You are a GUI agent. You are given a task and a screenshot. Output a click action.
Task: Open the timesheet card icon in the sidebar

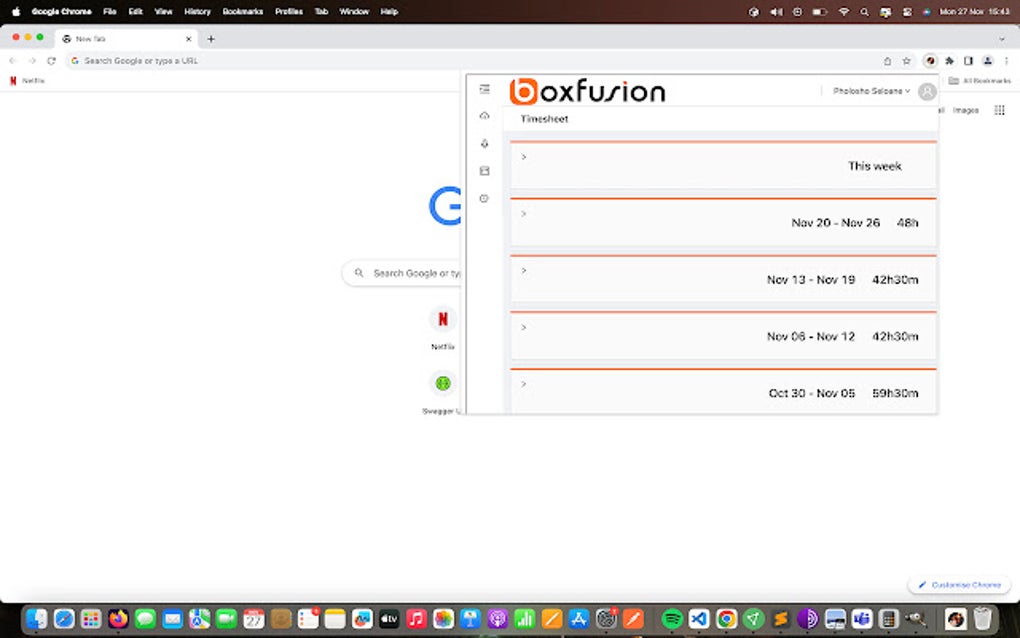tap(484, 170)
